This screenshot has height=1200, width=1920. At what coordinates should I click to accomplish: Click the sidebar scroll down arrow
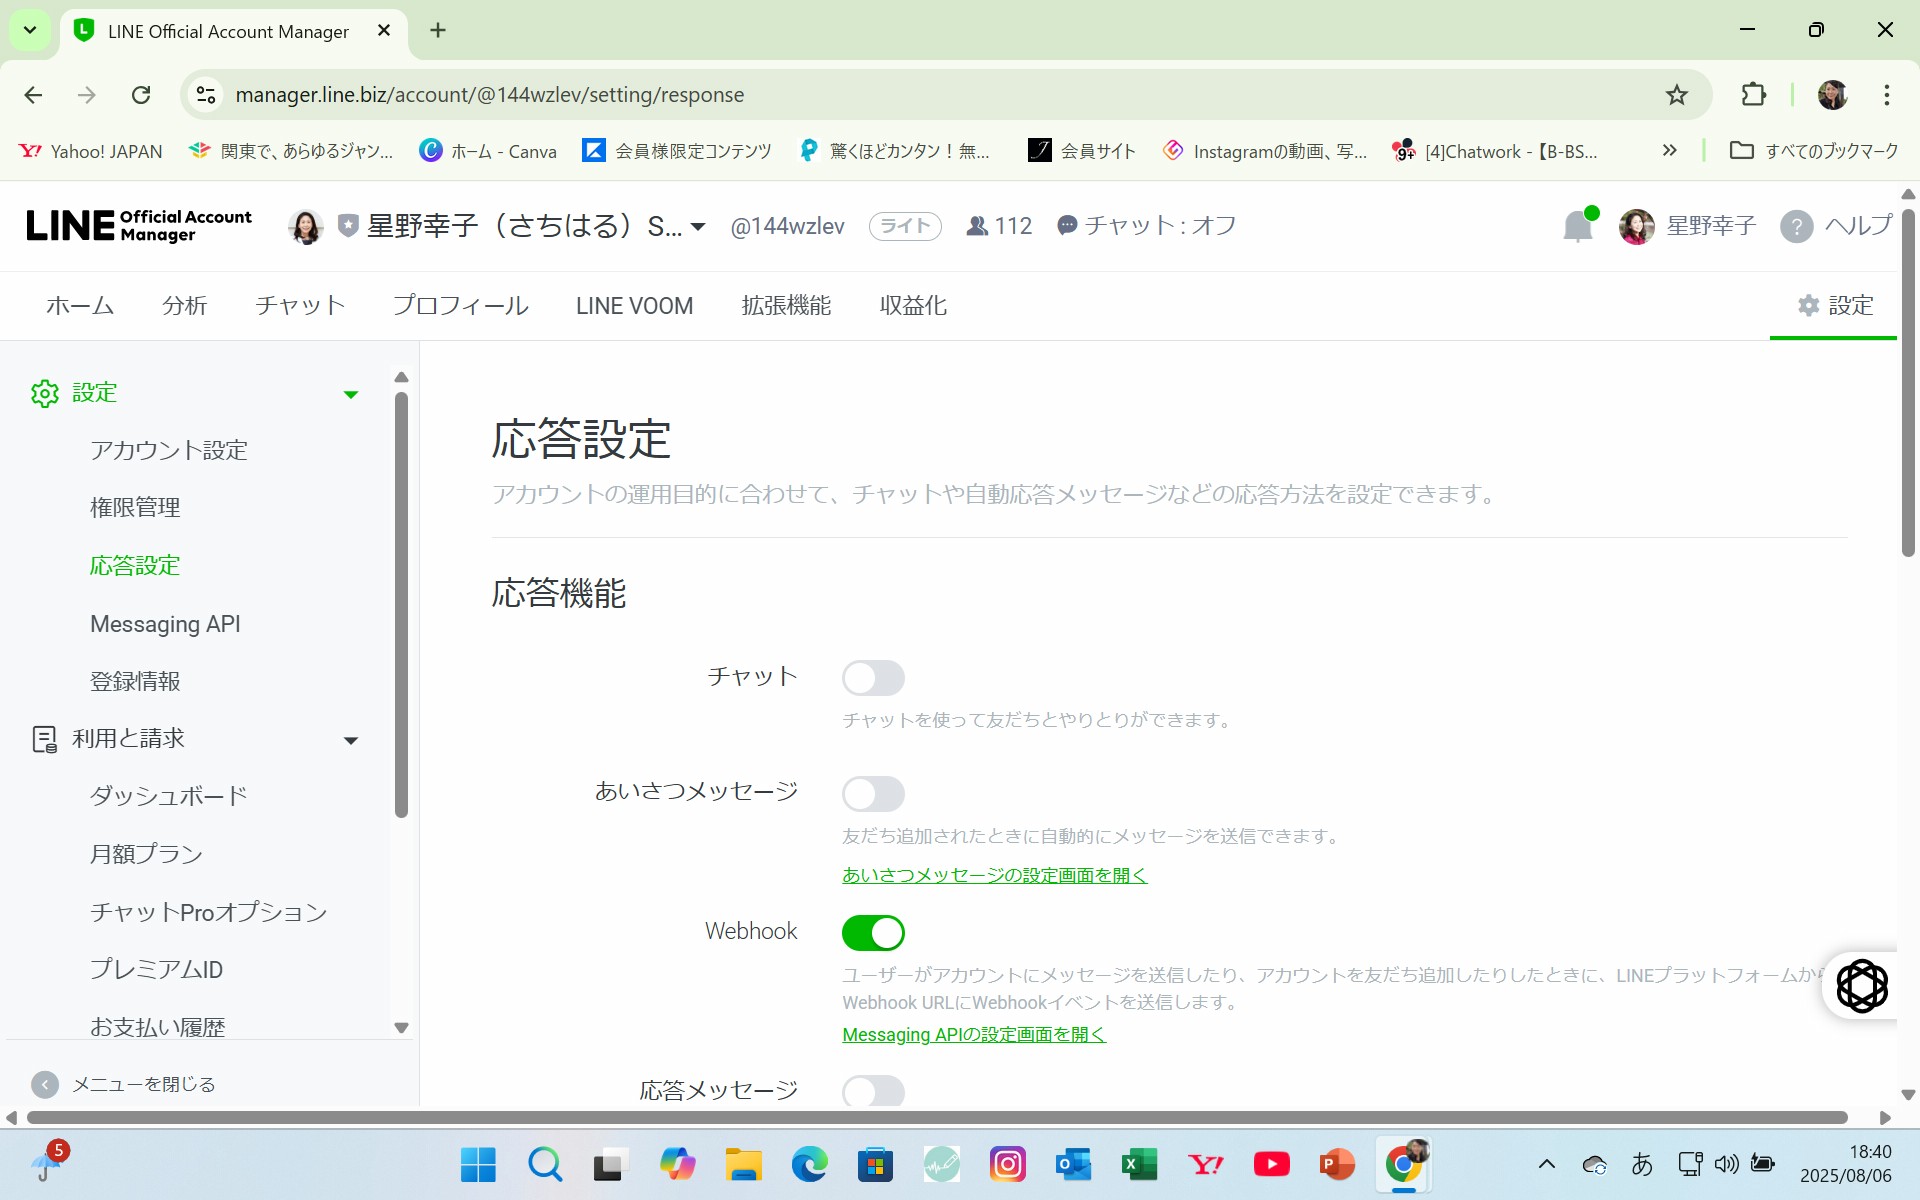401,1028
